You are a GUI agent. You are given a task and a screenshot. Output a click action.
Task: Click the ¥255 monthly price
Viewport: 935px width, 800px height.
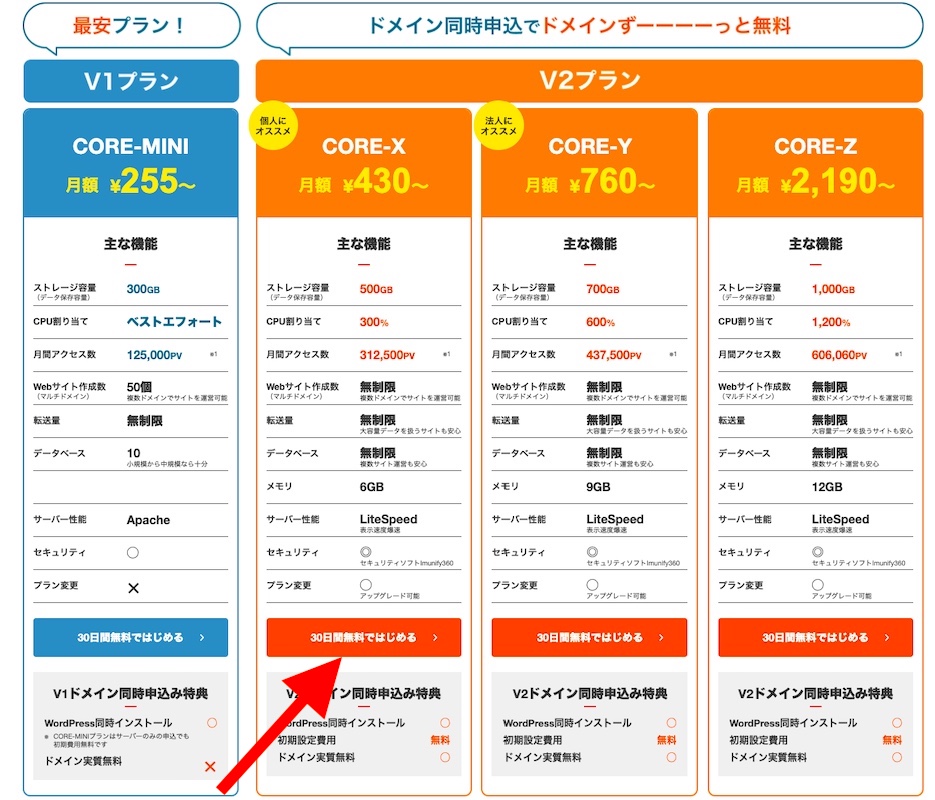point(153,181)
